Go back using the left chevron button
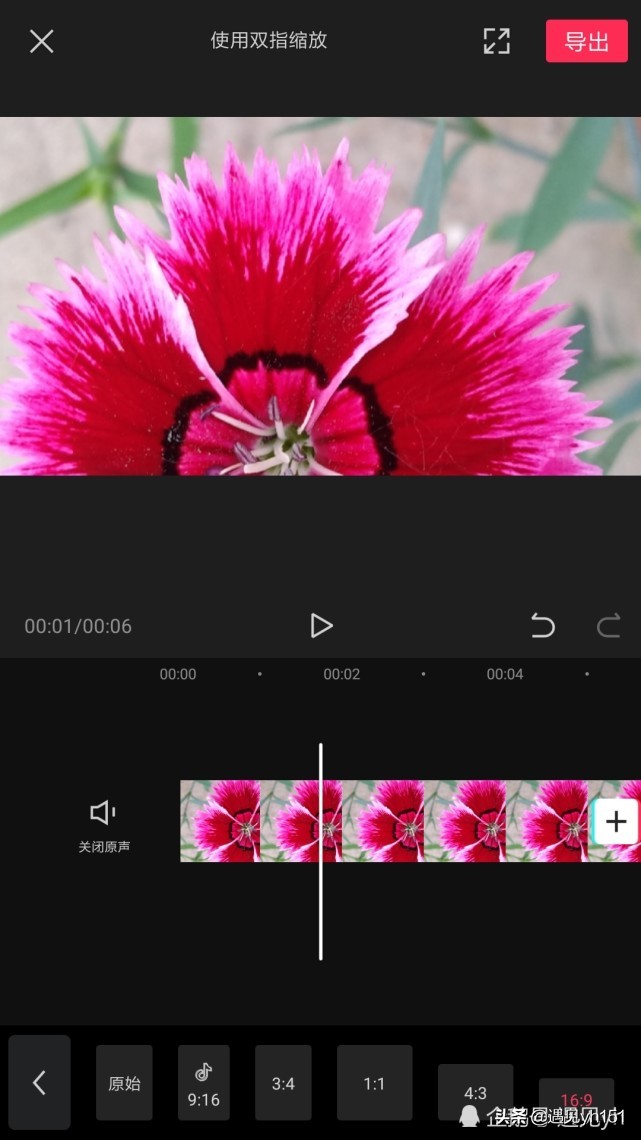 40,1083
